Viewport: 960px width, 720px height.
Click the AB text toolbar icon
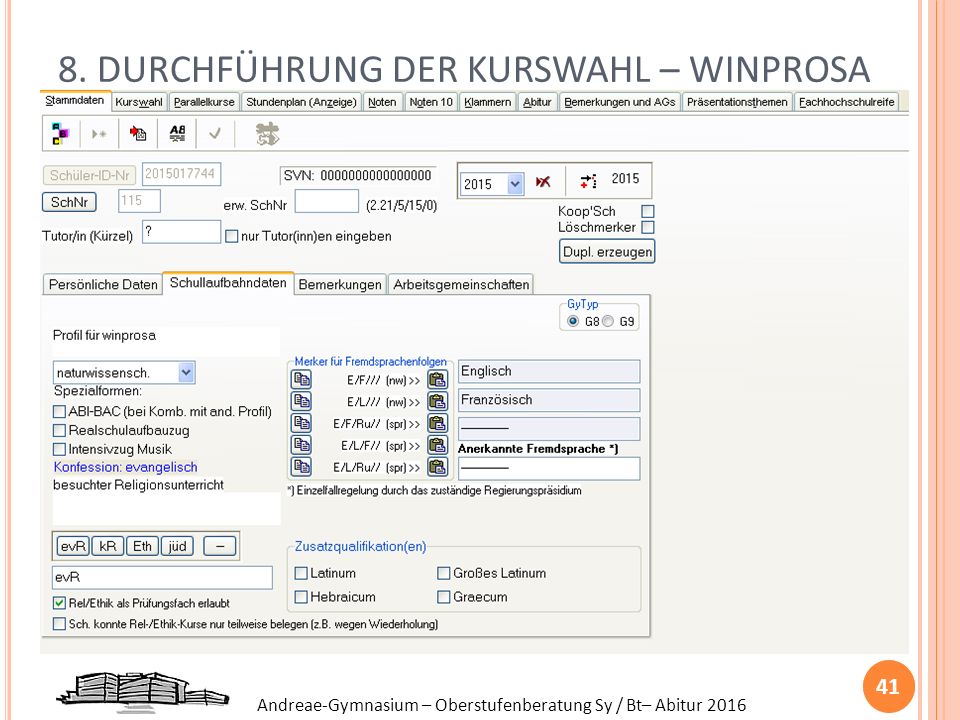178,133
